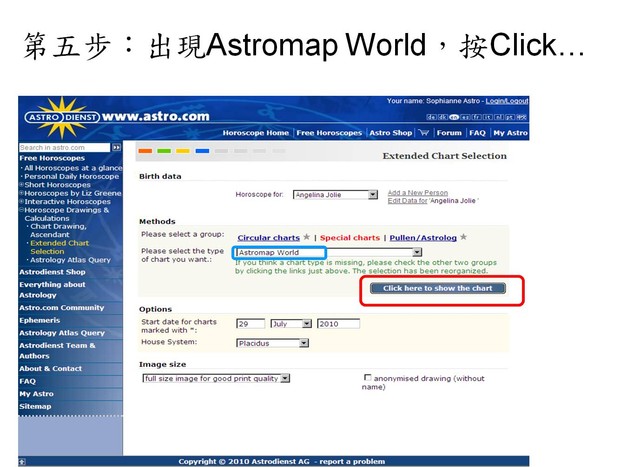640x467 pixels.
Task: Expand Short Horoscopes in sidebar
Action: pyautogui.click(x=21, y=185)
